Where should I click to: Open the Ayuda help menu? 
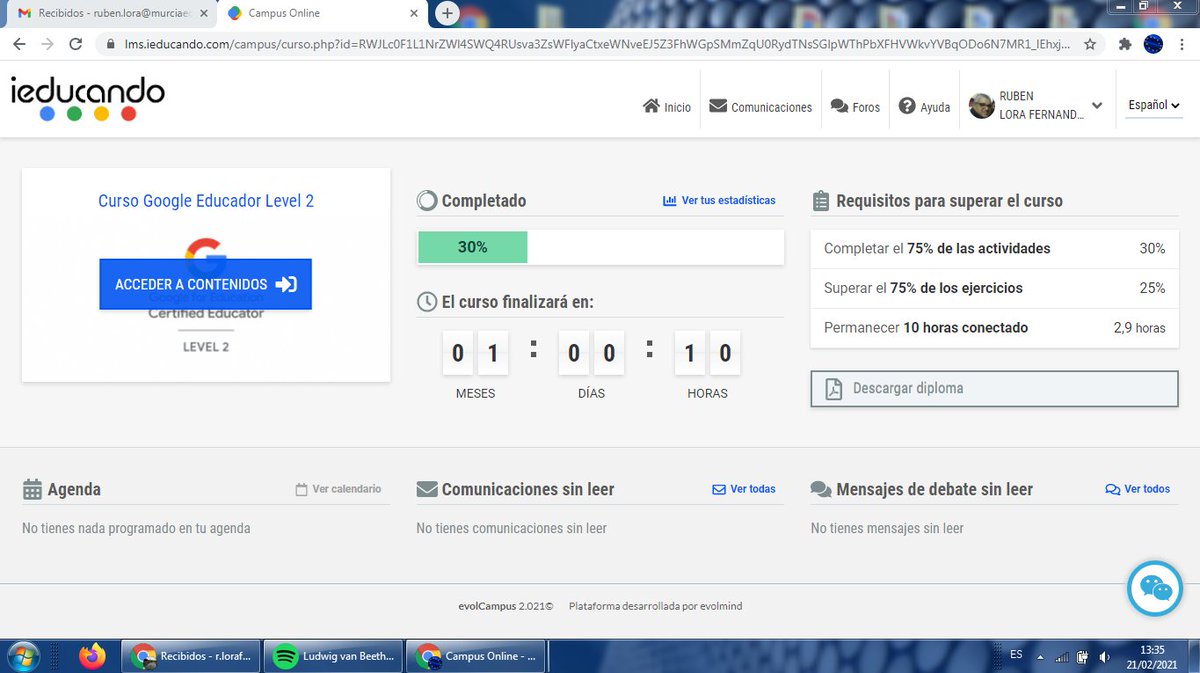pos(924,107)
